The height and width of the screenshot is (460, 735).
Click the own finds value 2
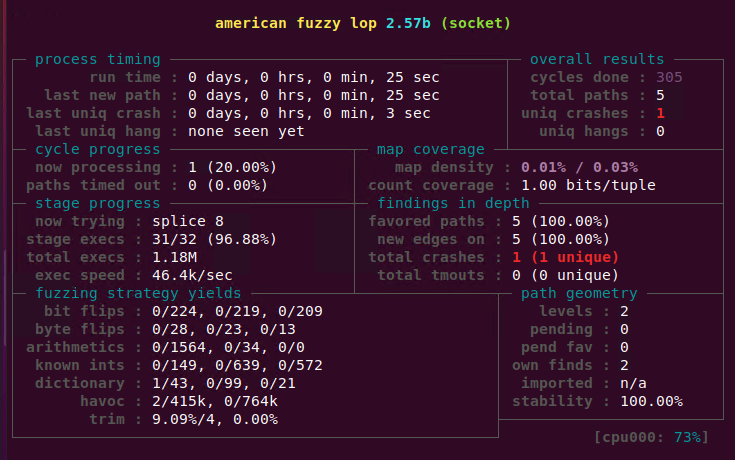(x=624, y=365)
